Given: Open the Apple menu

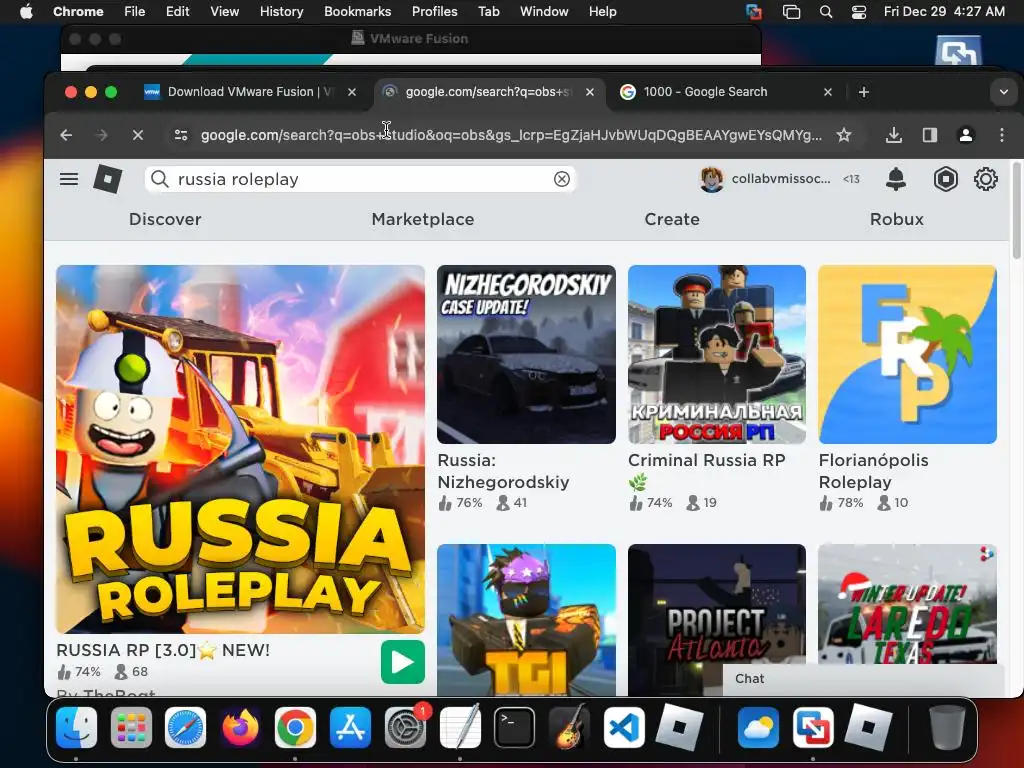Looking at the screenshot, I should 26,11.
